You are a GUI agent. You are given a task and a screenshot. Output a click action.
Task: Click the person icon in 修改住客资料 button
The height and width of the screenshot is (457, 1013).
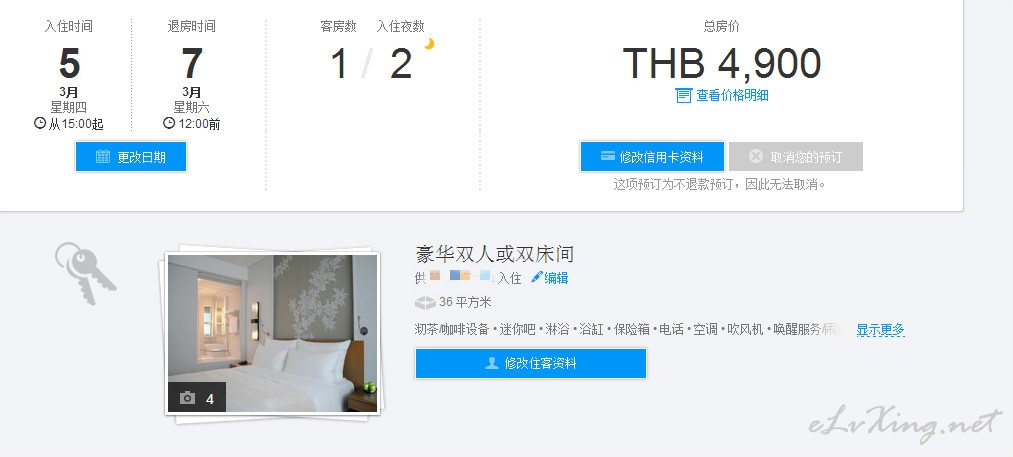point(492,363)
